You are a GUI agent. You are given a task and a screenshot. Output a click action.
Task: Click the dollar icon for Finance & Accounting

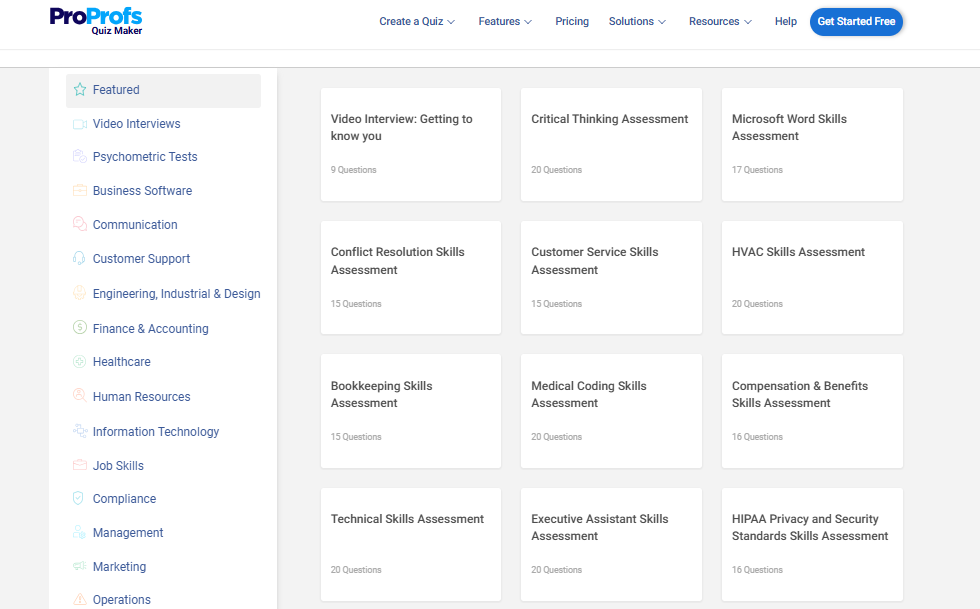pyautogui.click(x=80, y=328)
